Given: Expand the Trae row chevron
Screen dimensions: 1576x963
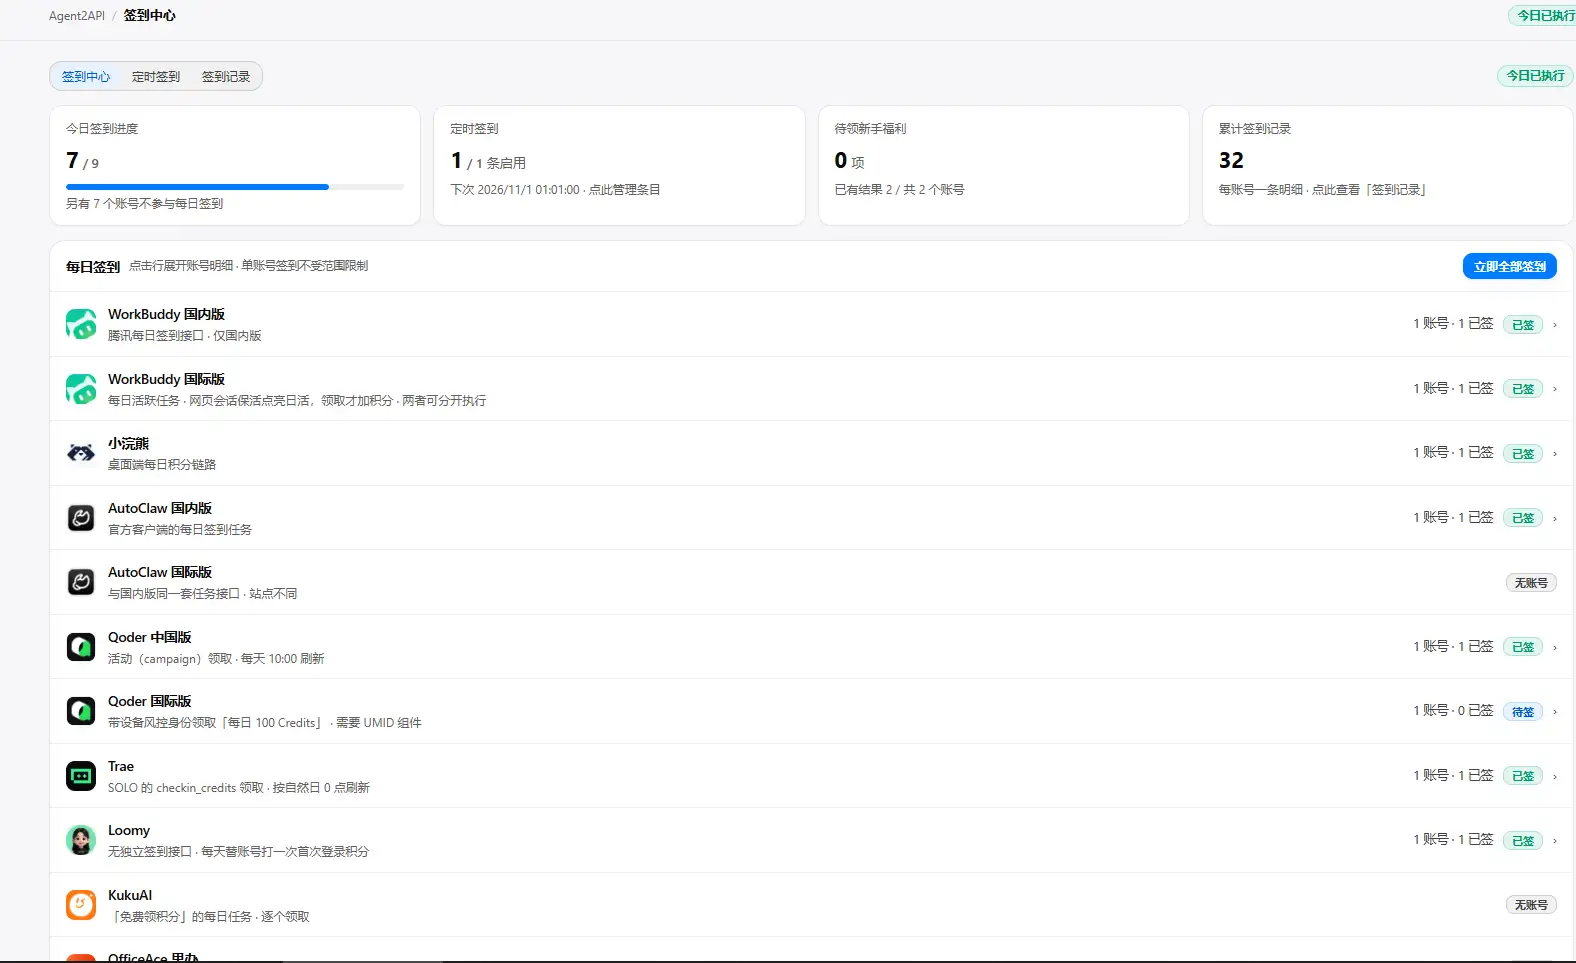Looking at the screenshot, I should tap(1555, 776).
